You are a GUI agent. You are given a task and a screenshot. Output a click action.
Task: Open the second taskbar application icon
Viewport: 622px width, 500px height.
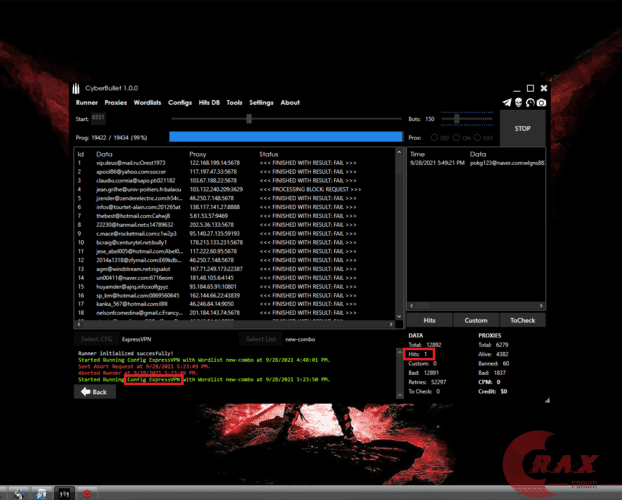tap(41, 493)
